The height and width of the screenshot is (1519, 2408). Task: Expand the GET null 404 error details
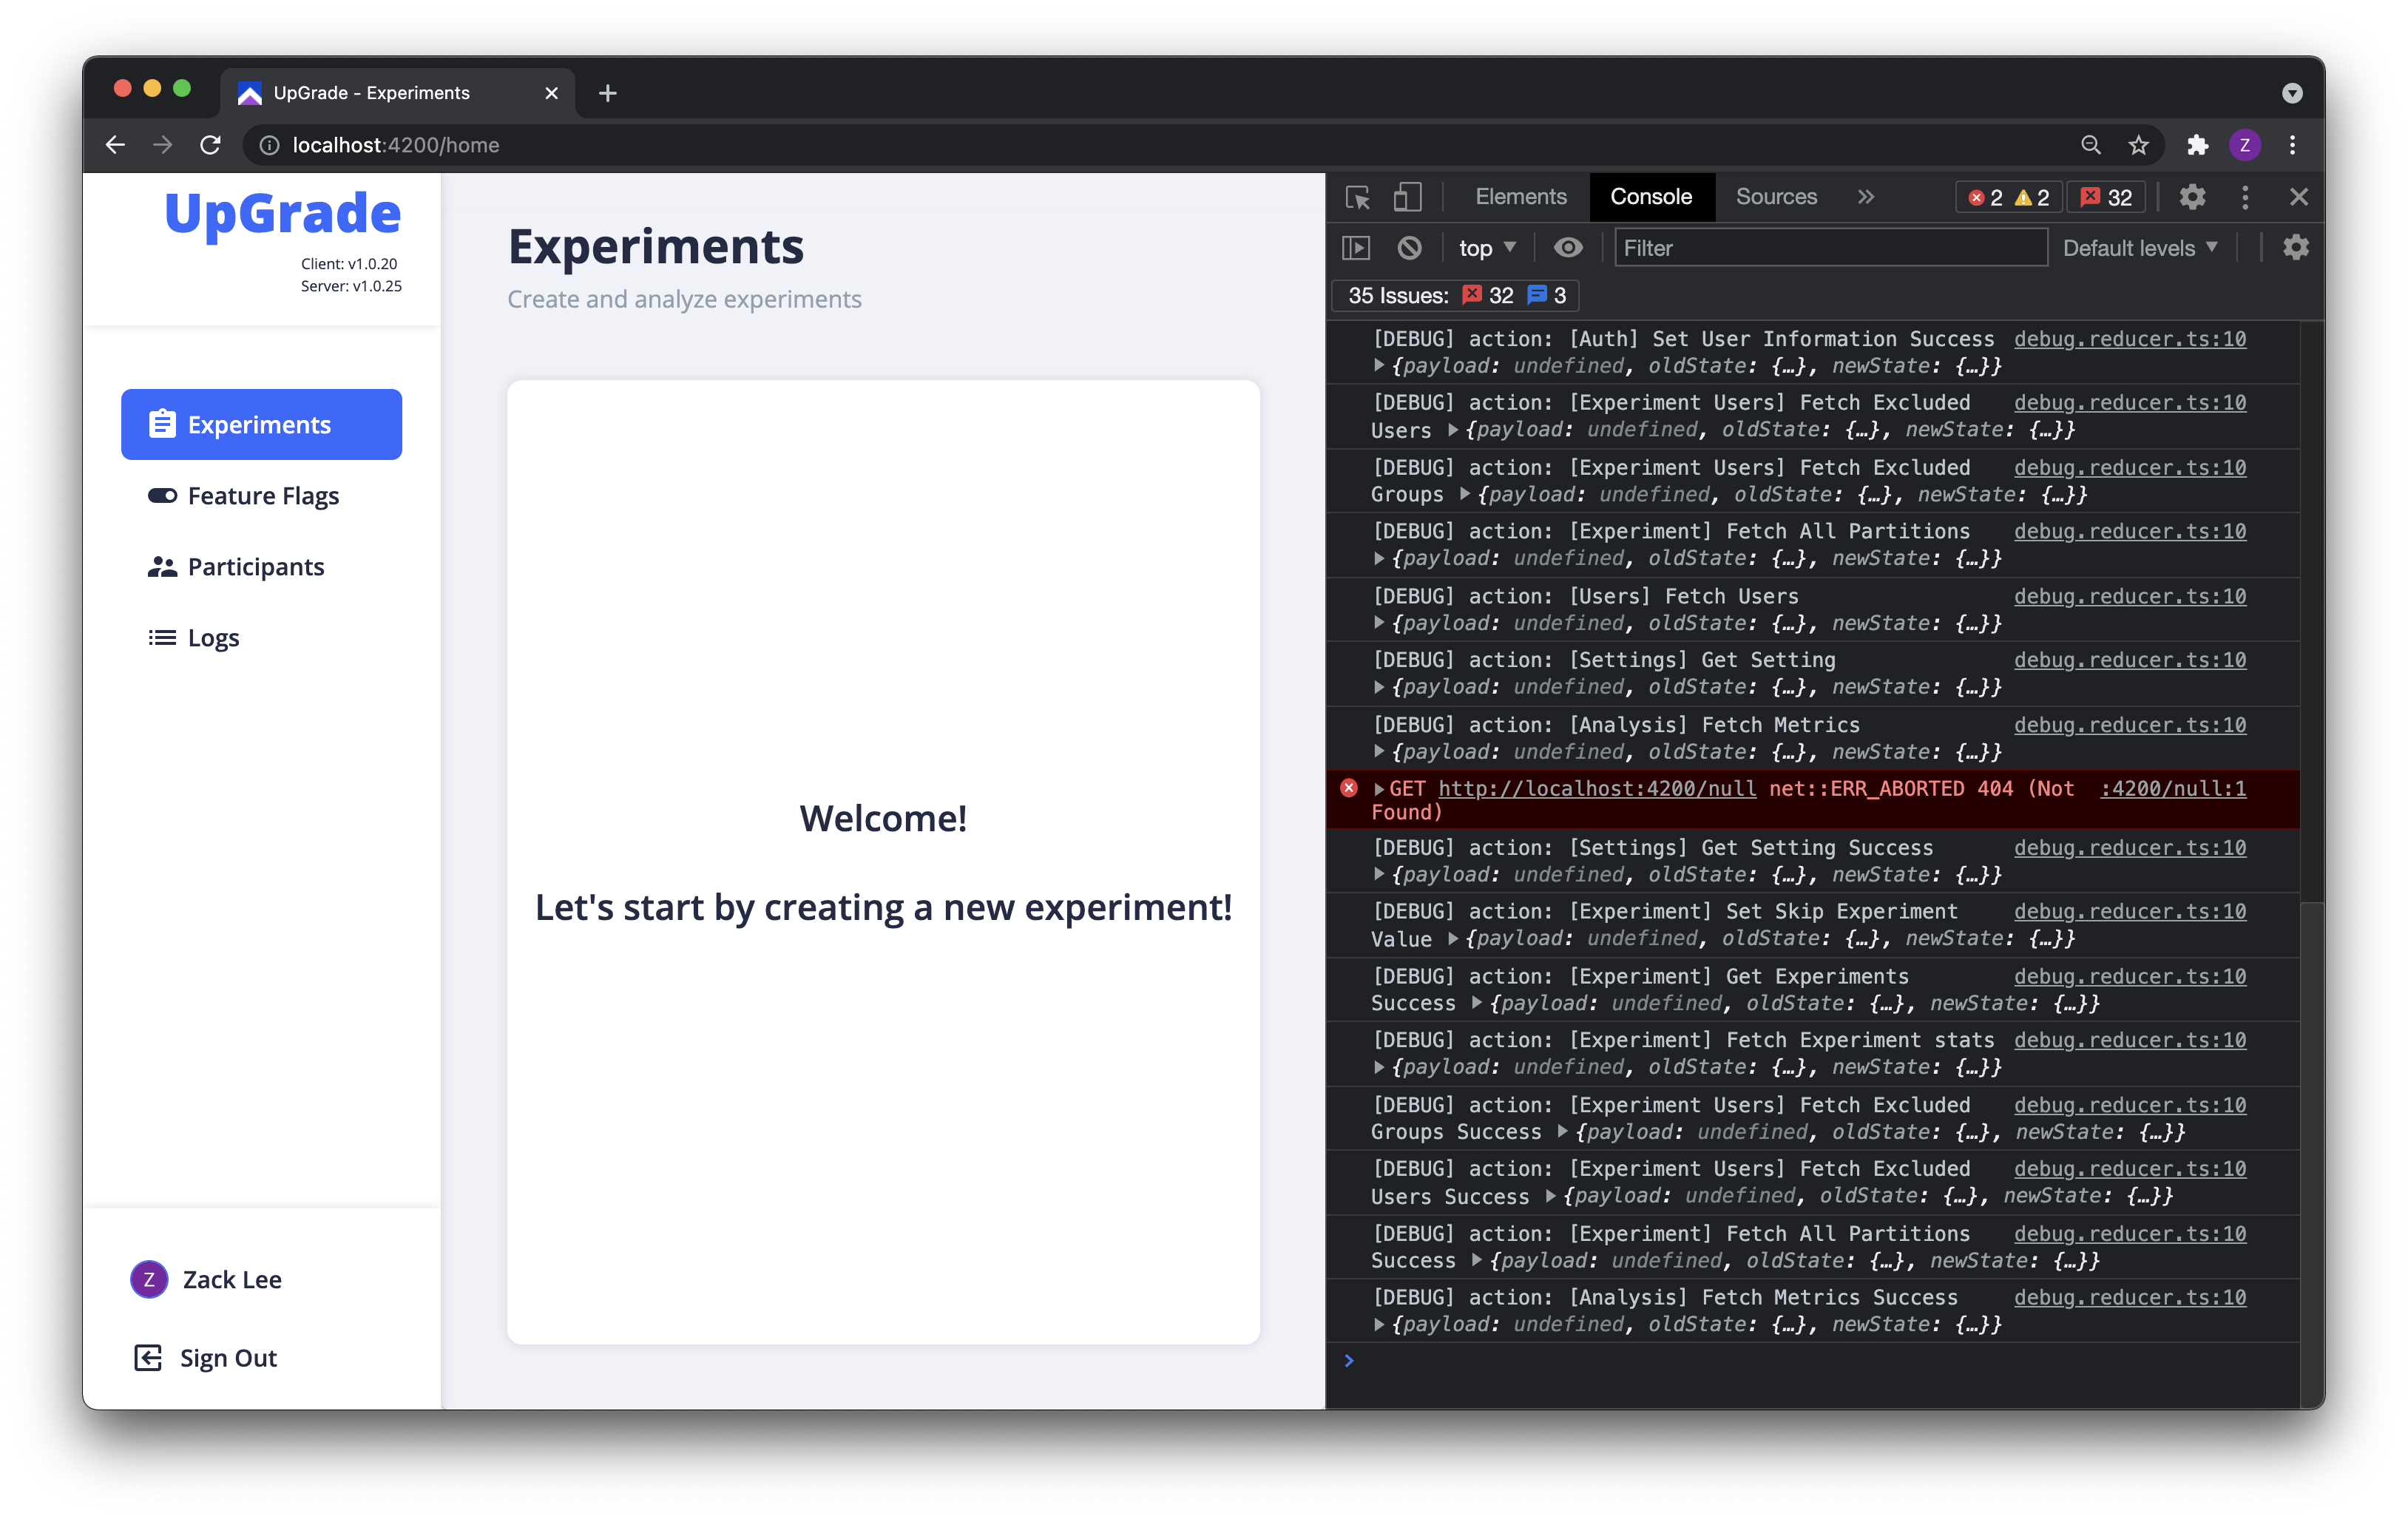point(1380,789)
